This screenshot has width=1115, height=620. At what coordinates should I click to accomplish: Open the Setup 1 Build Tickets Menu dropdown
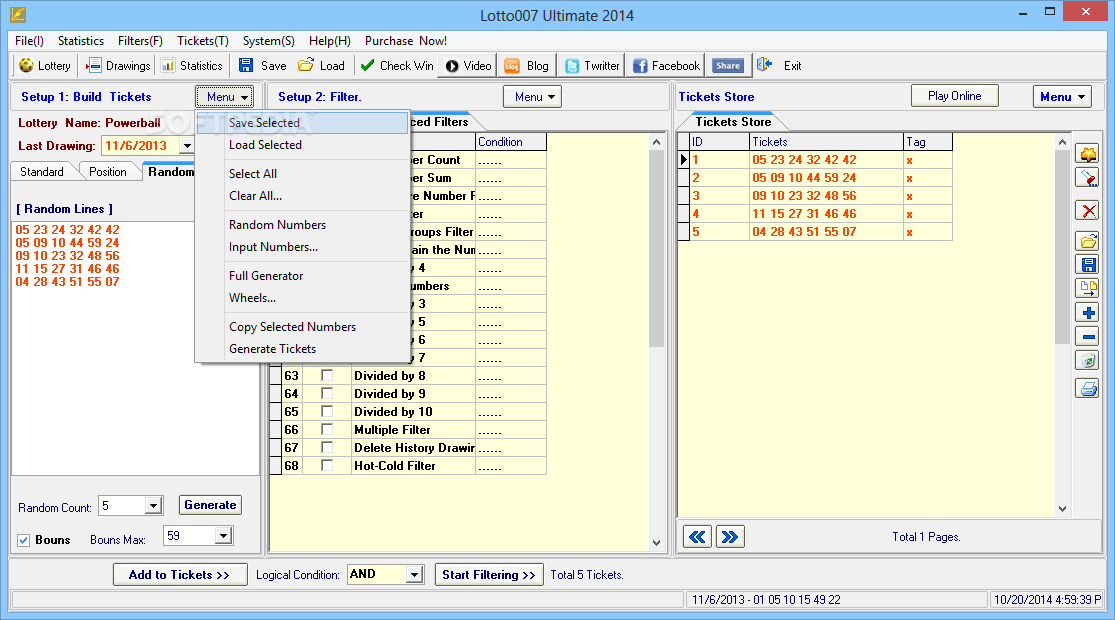(225, 97)
